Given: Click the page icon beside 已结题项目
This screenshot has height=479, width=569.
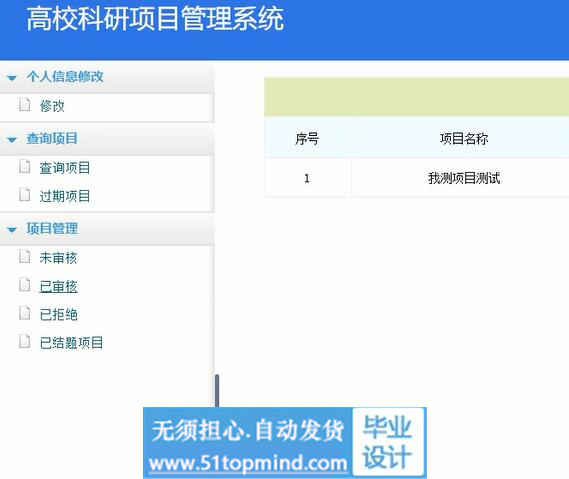Looking at the screenshot, I should coord(25,341).
